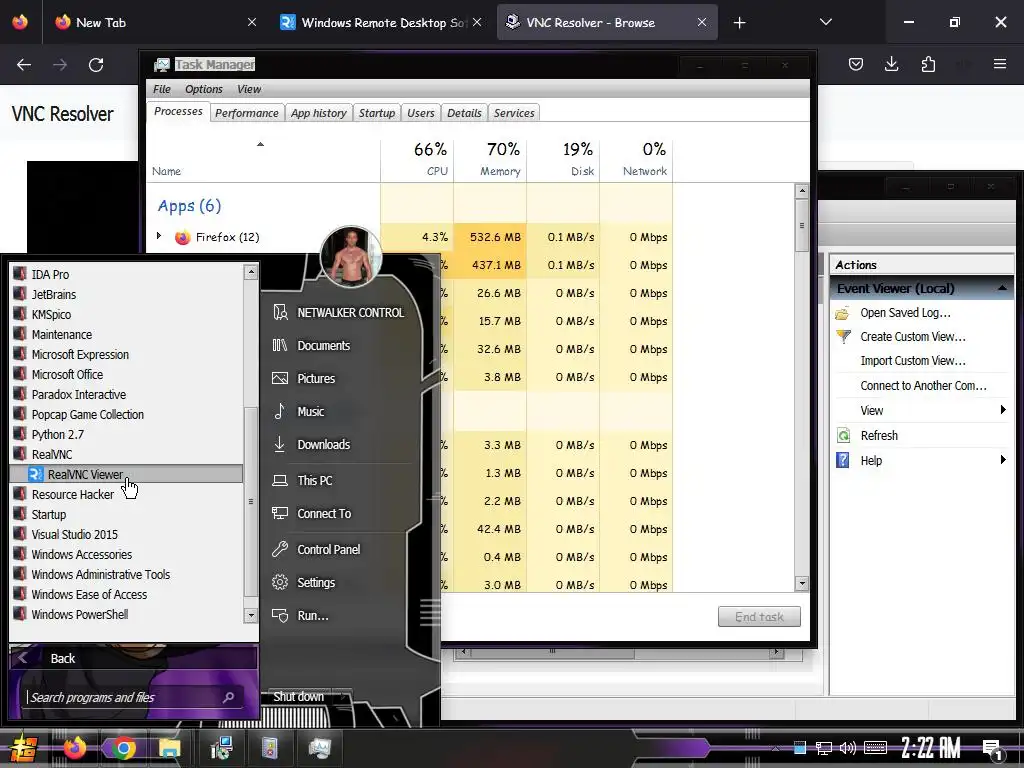The height and width of the screenshot is (768, 1024).
Task: Click the Shut down button
Action: click(298, 696)
